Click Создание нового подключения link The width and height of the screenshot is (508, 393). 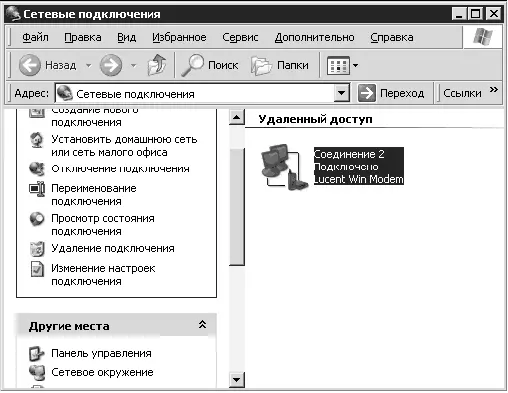coord(95,117)
